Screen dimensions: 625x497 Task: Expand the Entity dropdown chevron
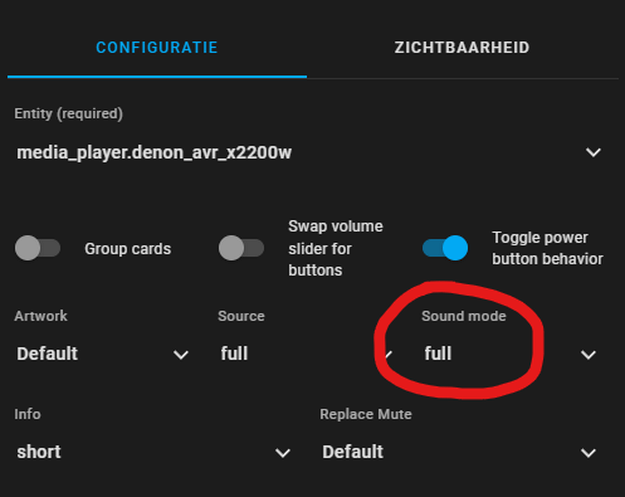(594, 152)
